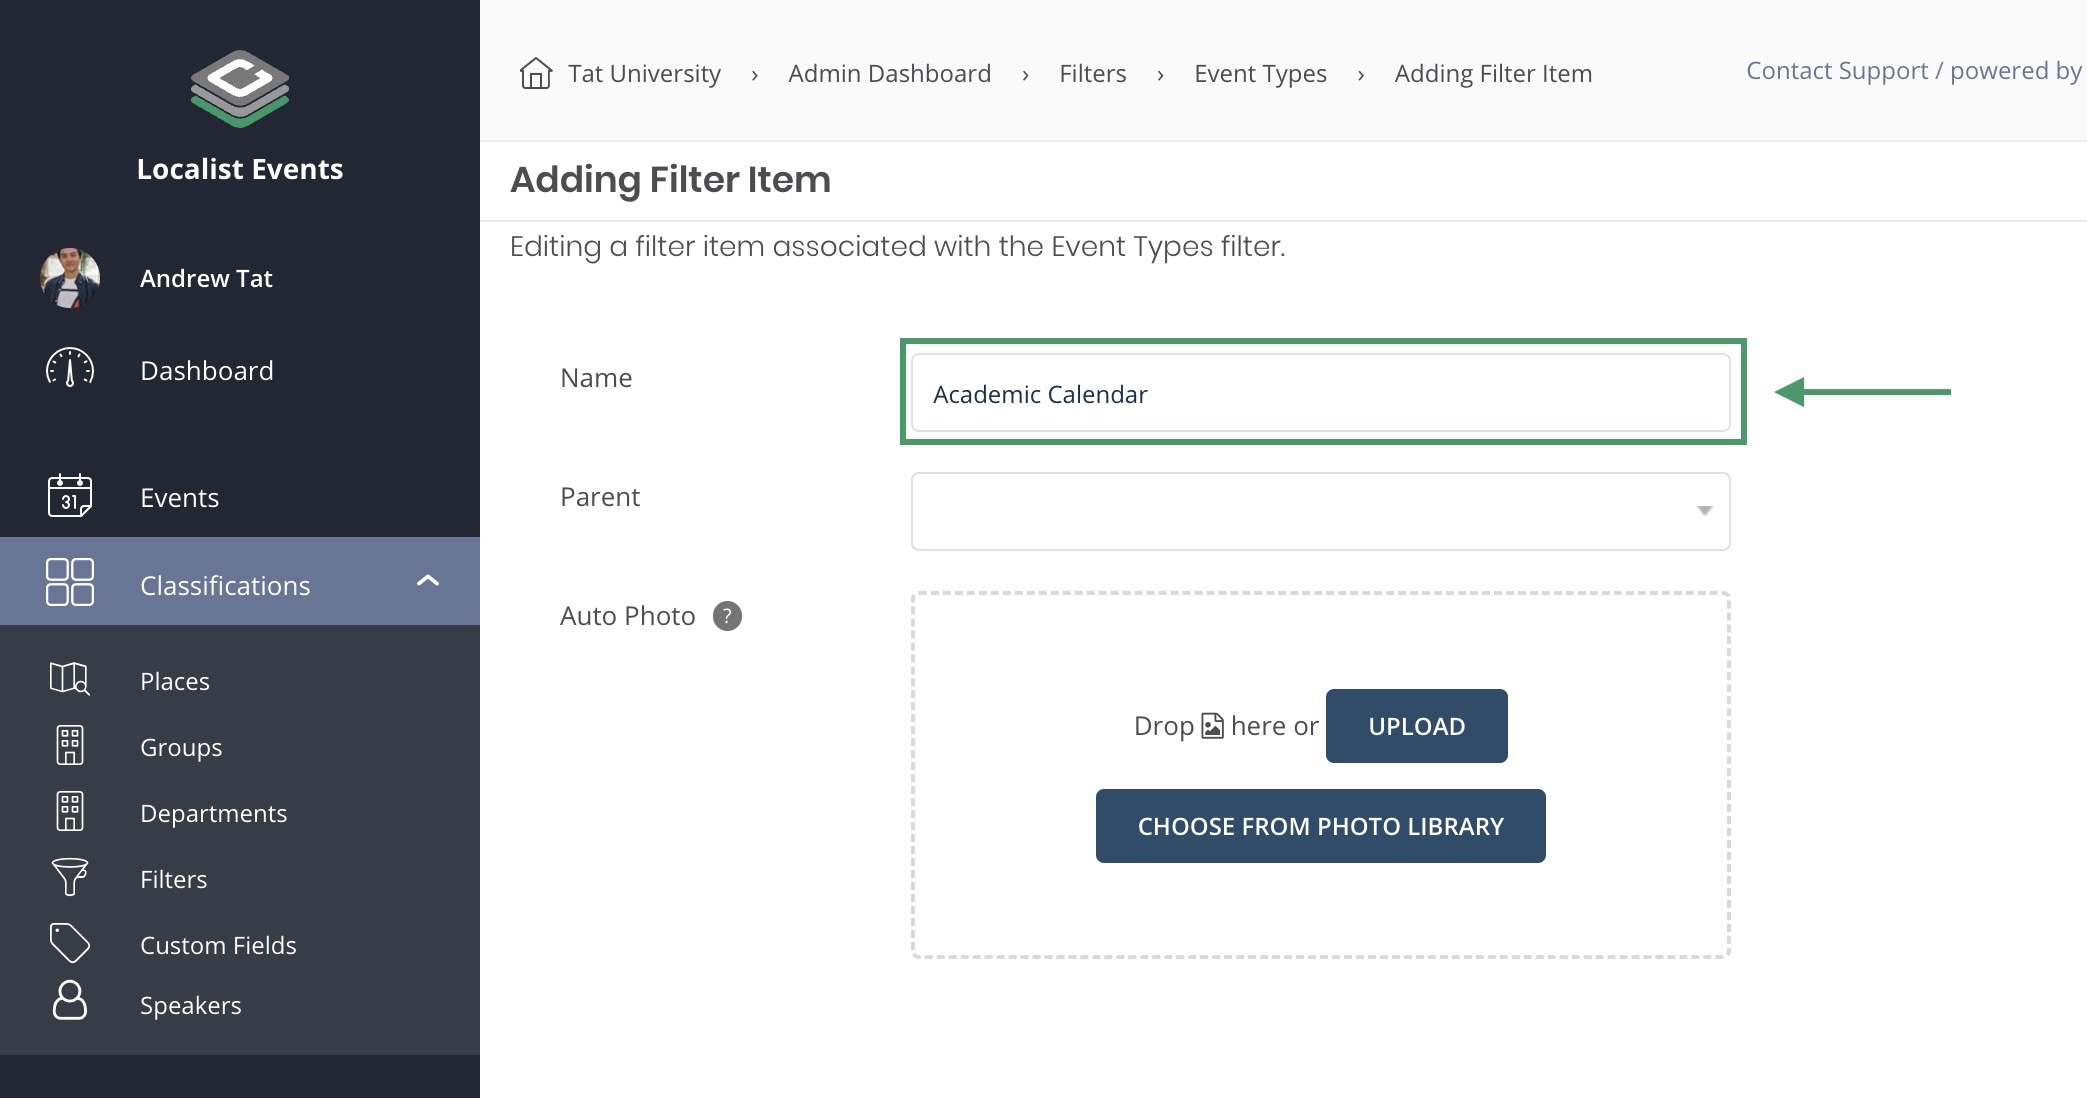
Task: Open Contact Support link
Action: click(x=1836, y=71)
